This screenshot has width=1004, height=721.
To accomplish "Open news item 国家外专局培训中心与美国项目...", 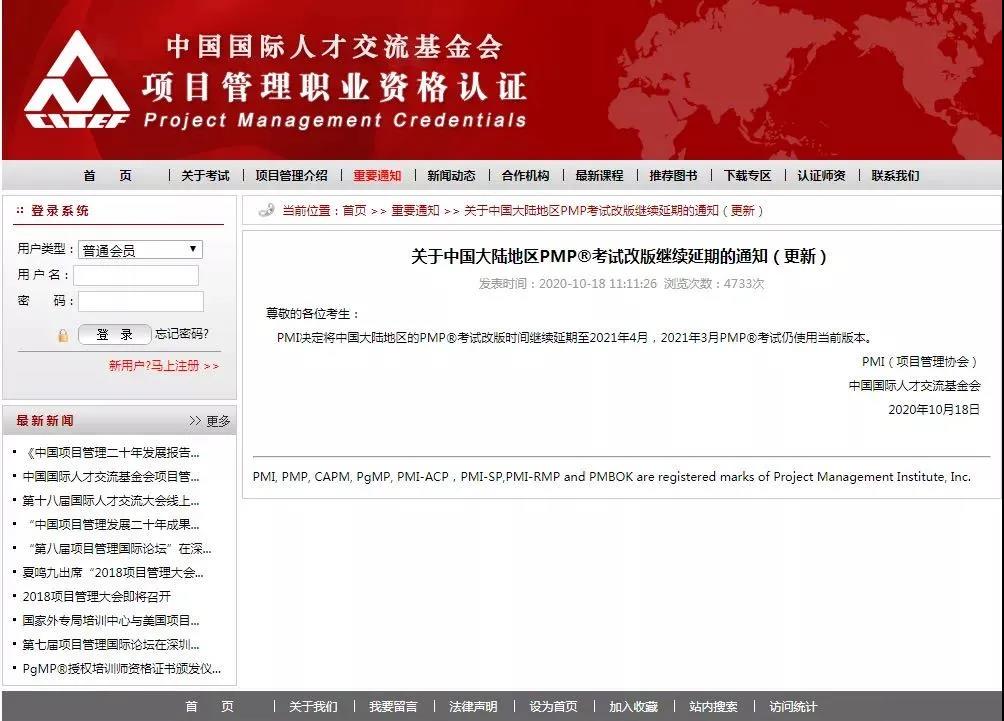I will tap(111, 620).
